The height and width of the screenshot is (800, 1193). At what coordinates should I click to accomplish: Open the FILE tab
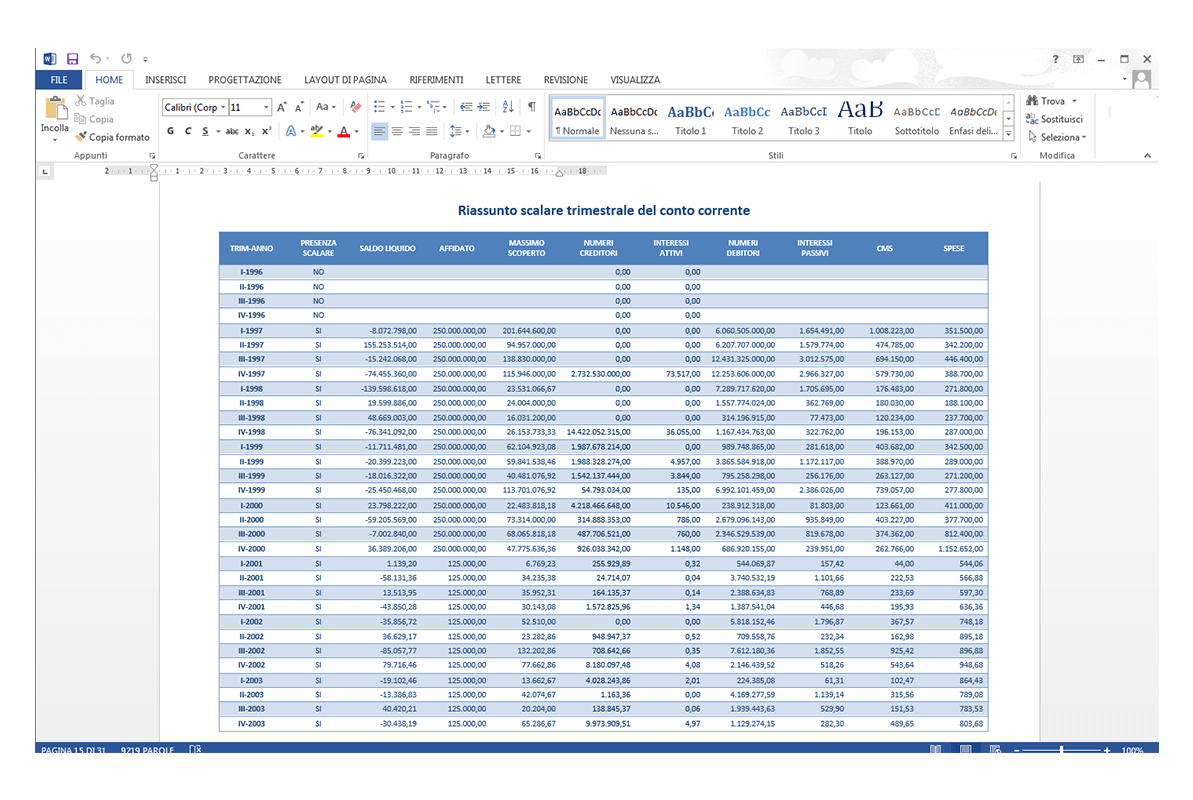point(59,80)
